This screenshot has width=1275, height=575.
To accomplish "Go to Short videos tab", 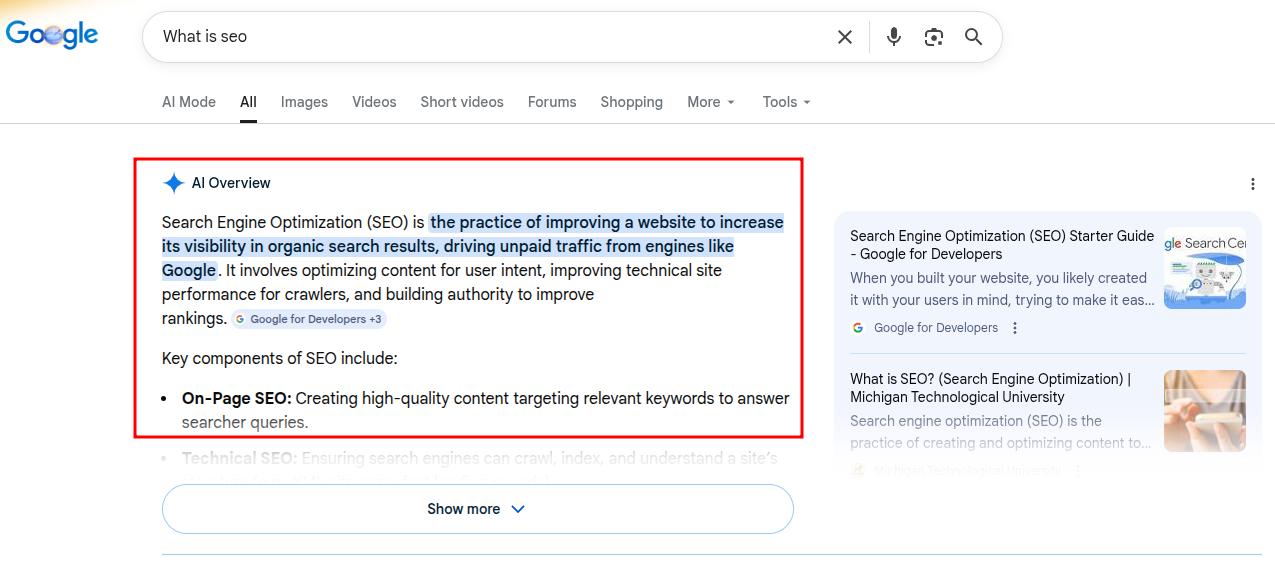I will pyautogui.click(x=462, y=102).
